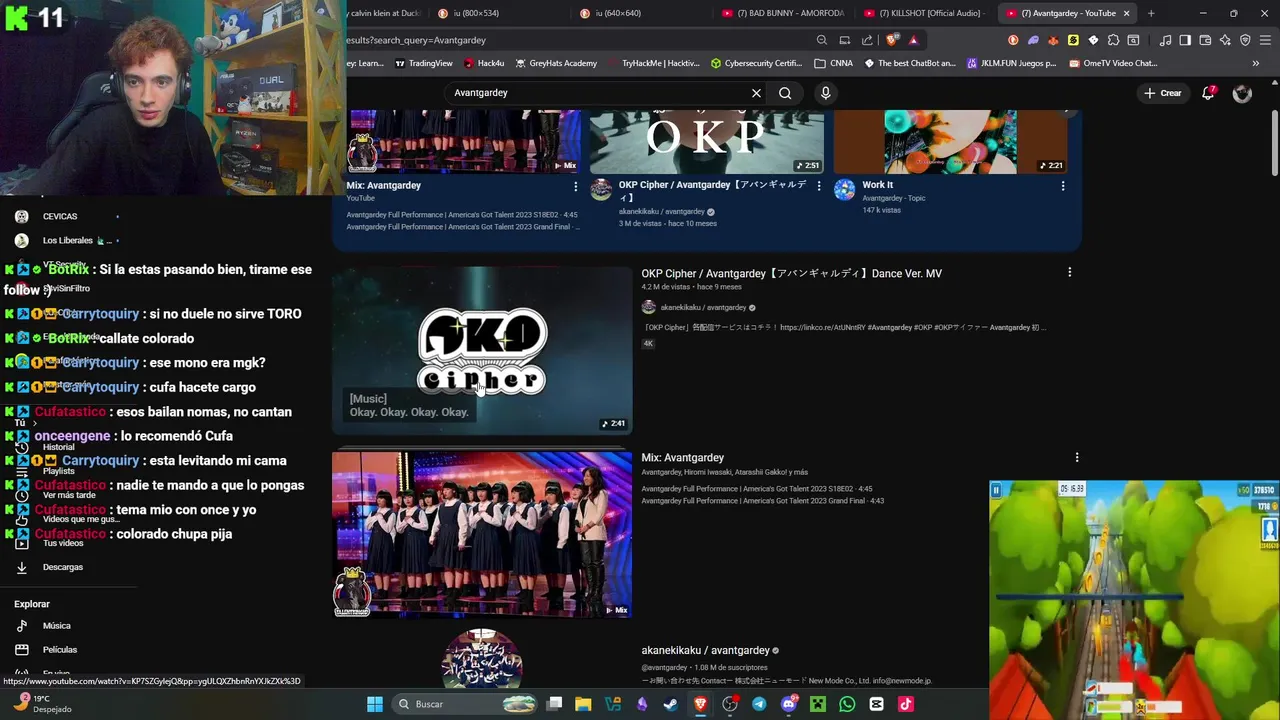
Task: Select Música under Explorar
Action: [56, 626]
